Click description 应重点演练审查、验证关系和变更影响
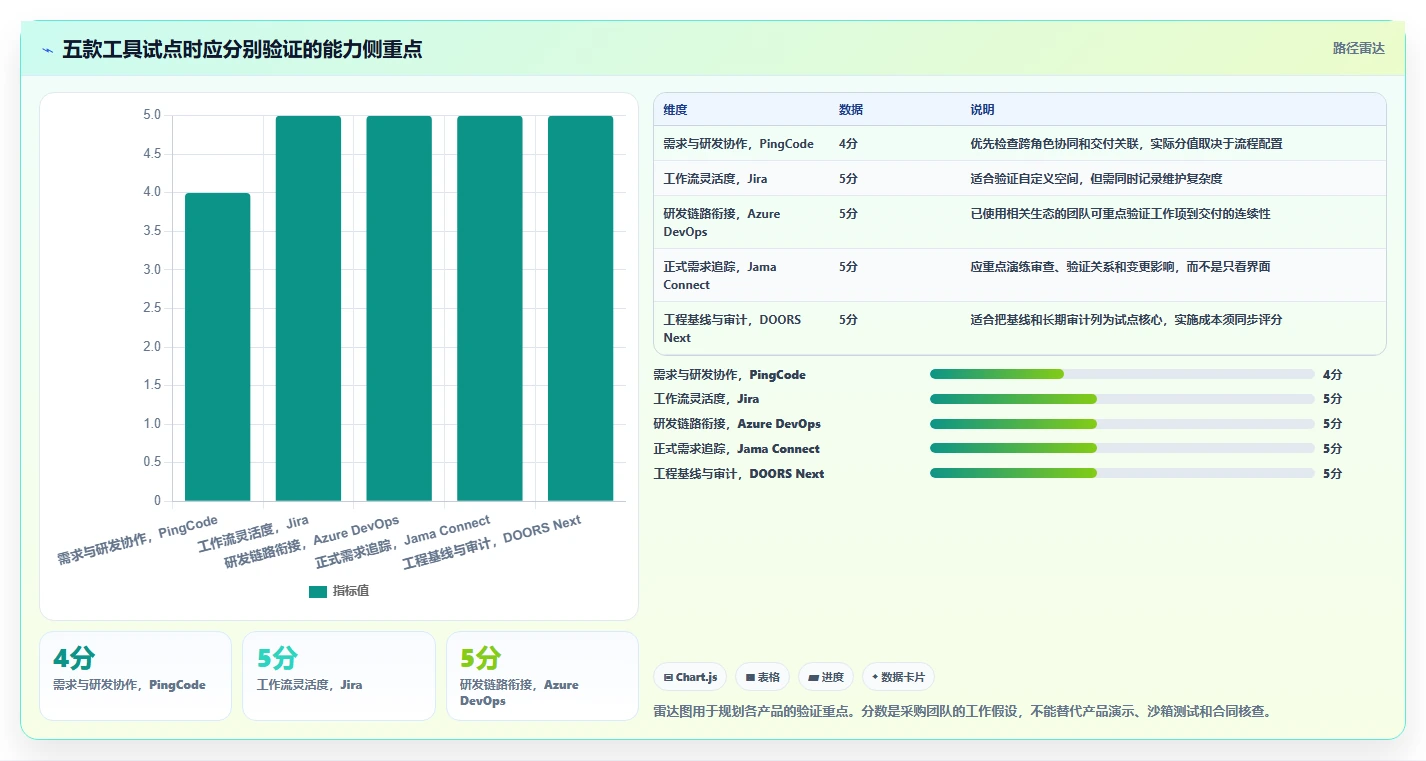The width and height of the screenshot is (1426, 761). click(1120, 267)
